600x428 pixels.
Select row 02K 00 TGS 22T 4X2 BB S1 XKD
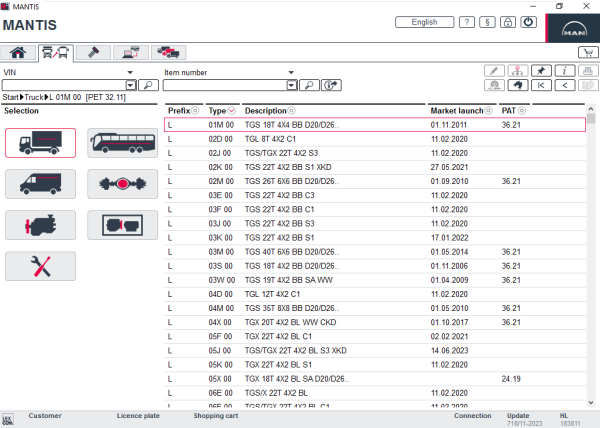(375, 167)
